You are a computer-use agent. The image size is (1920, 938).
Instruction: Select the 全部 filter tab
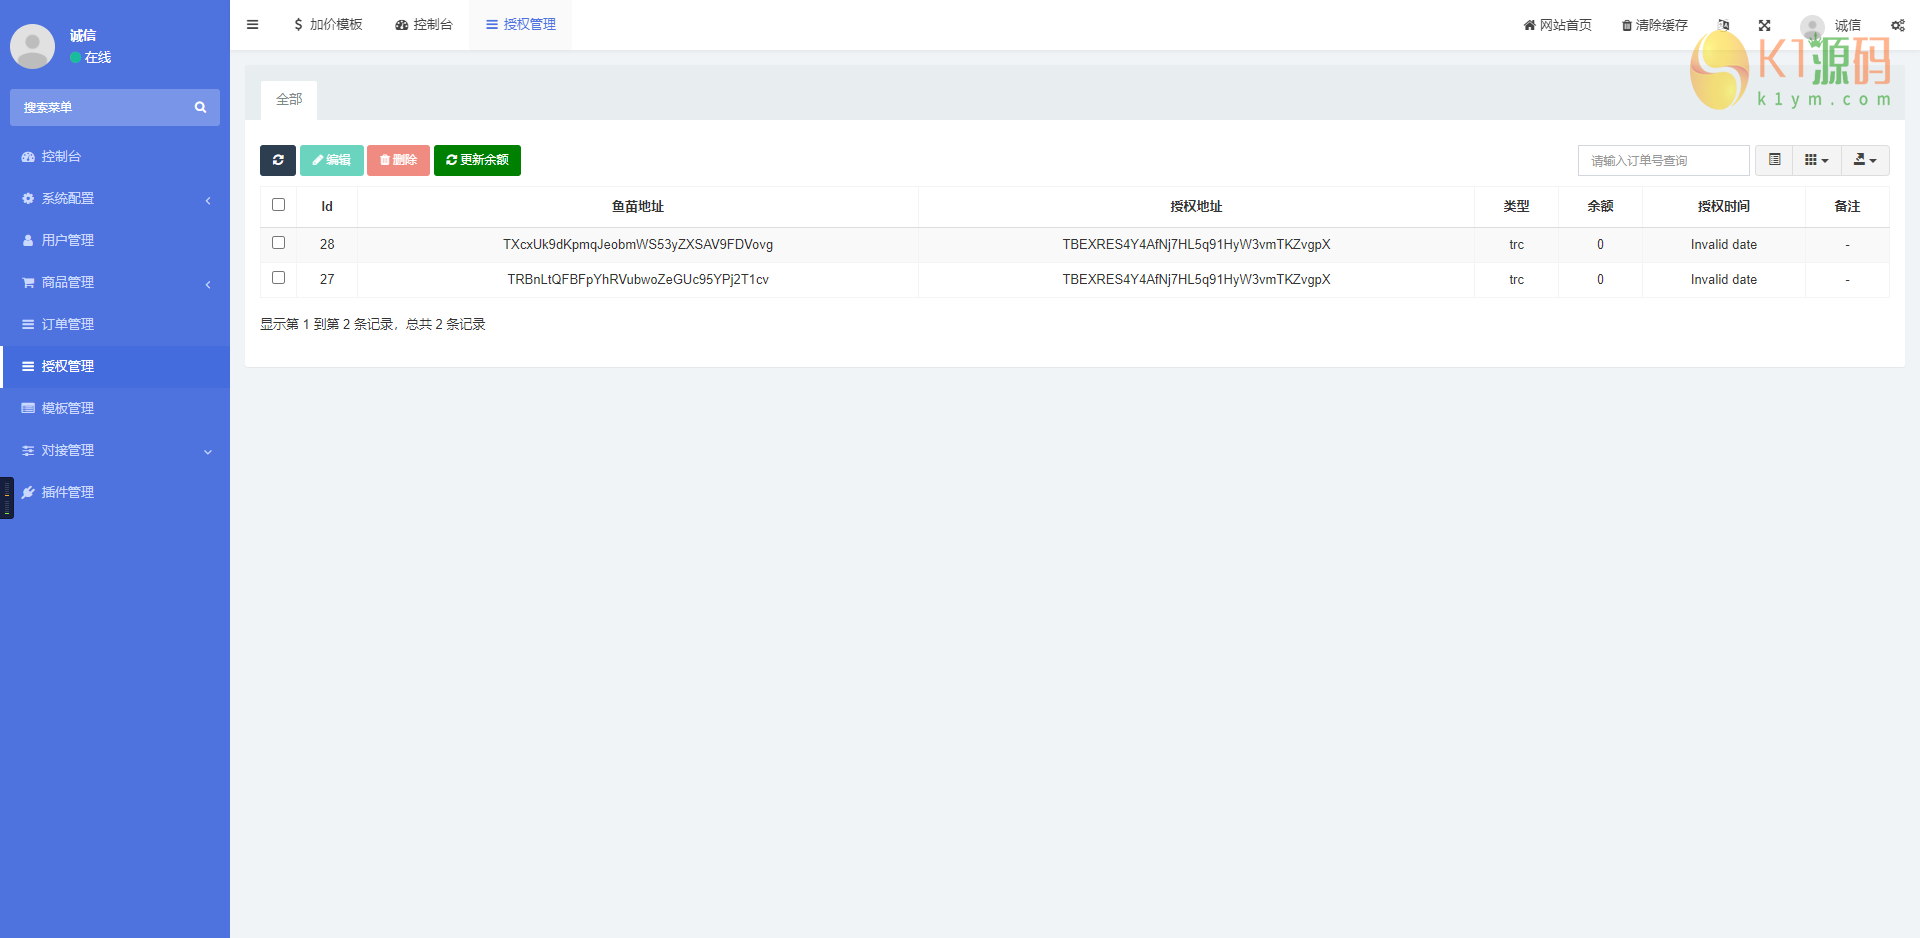(x=289, y=100)
